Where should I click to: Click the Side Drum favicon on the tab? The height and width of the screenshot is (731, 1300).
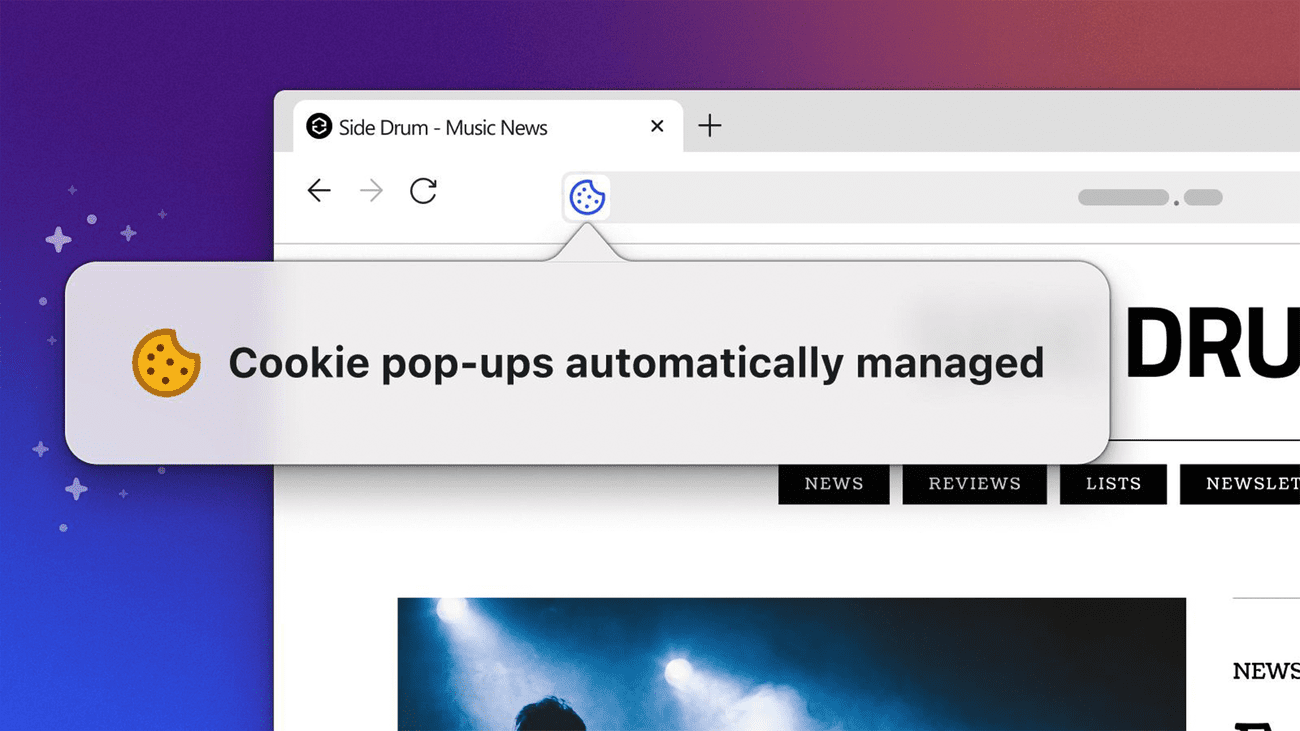[x=319, y=127]
